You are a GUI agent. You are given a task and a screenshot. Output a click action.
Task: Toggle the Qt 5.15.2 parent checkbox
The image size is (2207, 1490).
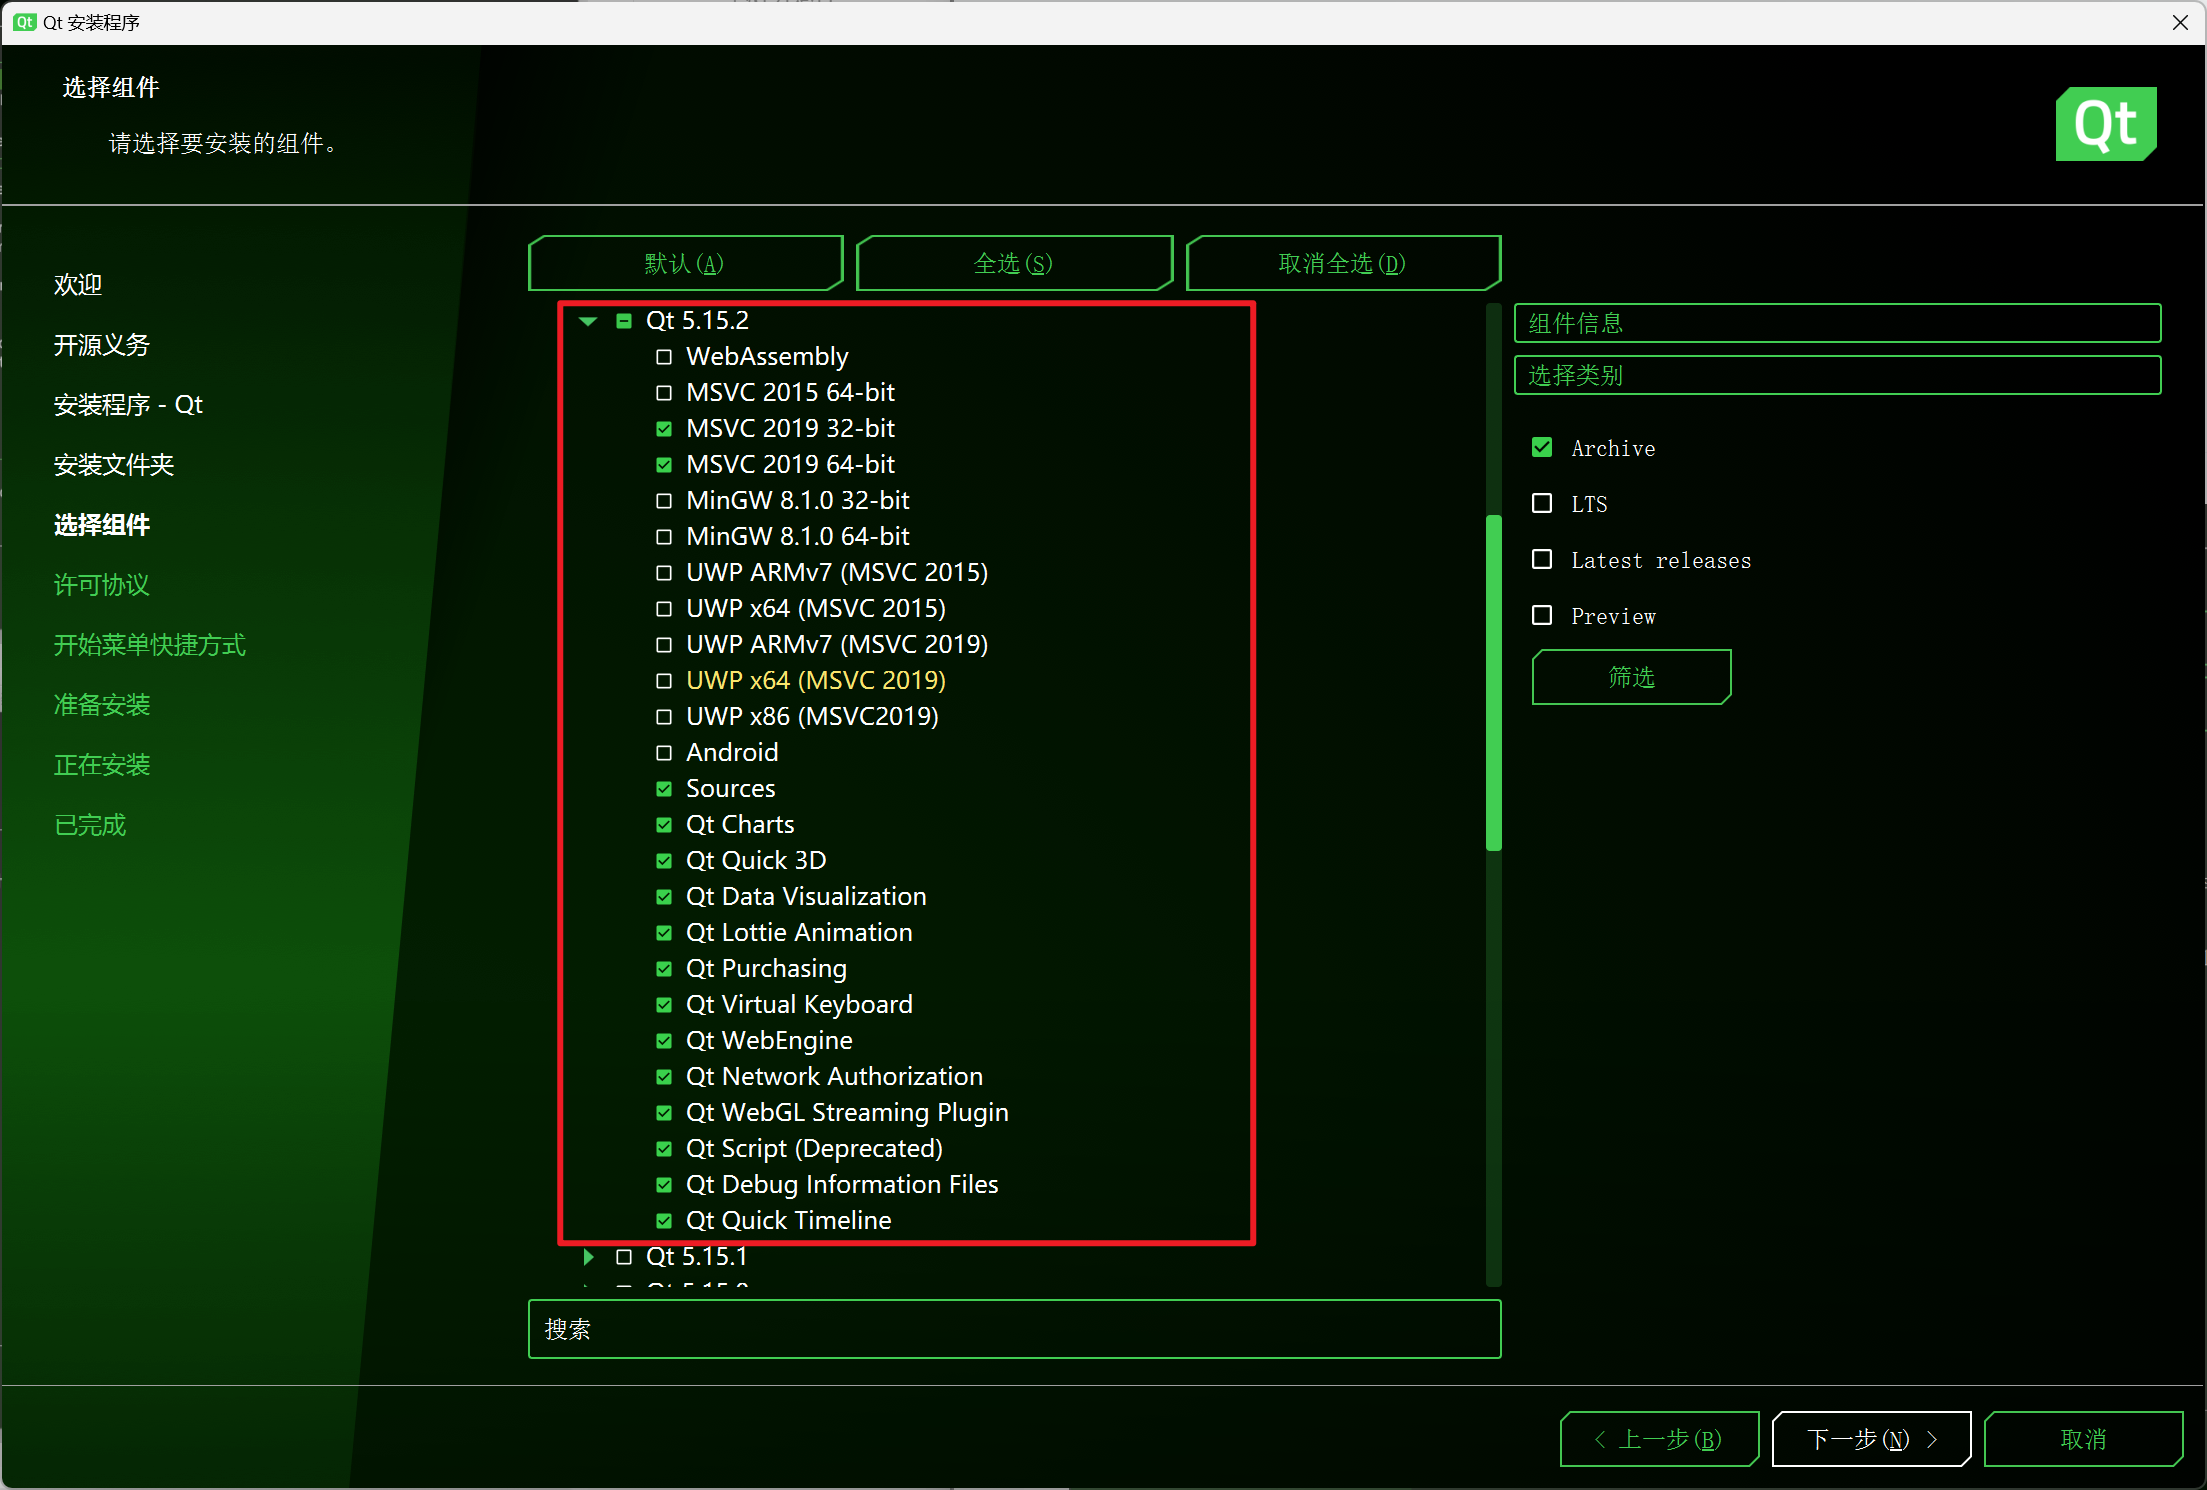[x=624, y=321]
